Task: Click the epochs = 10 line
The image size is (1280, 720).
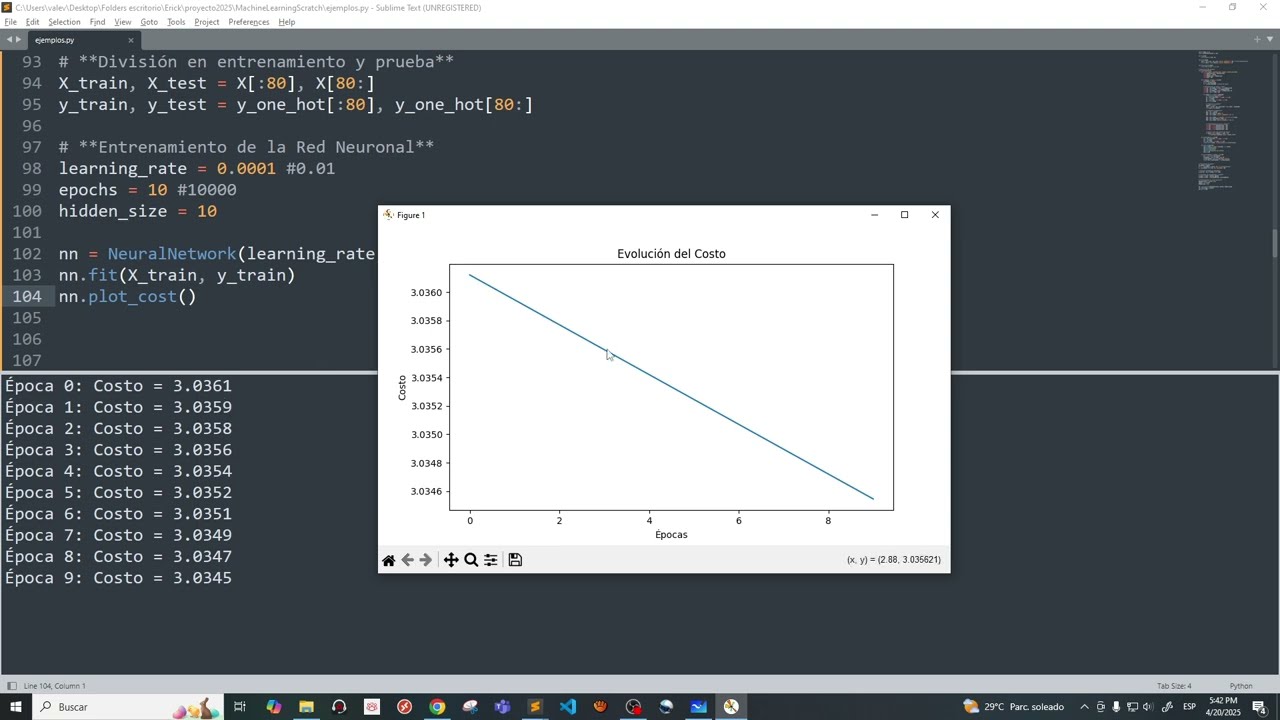Action: (x=148, y=190)
